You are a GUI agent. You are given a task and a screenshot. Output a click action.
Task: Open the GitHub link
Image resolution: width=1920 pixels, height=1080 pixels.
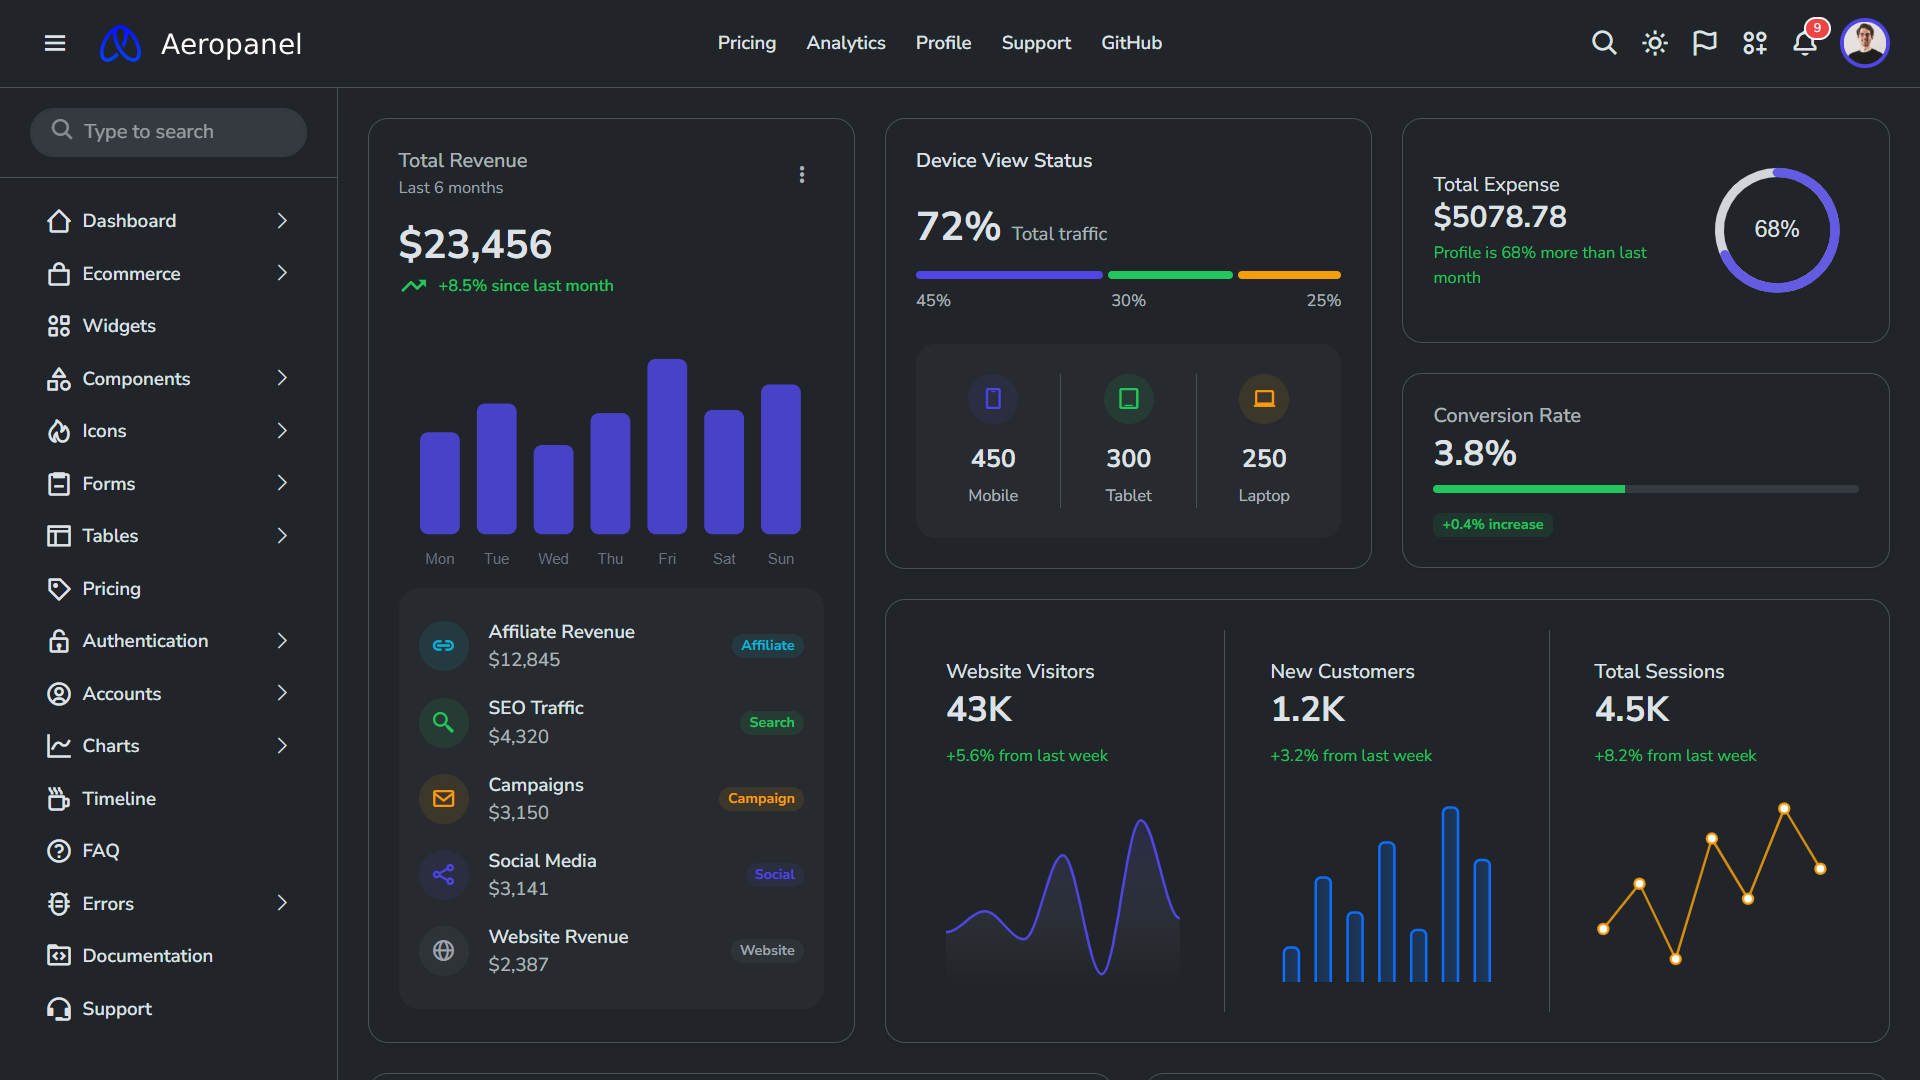coord(1131,43)
